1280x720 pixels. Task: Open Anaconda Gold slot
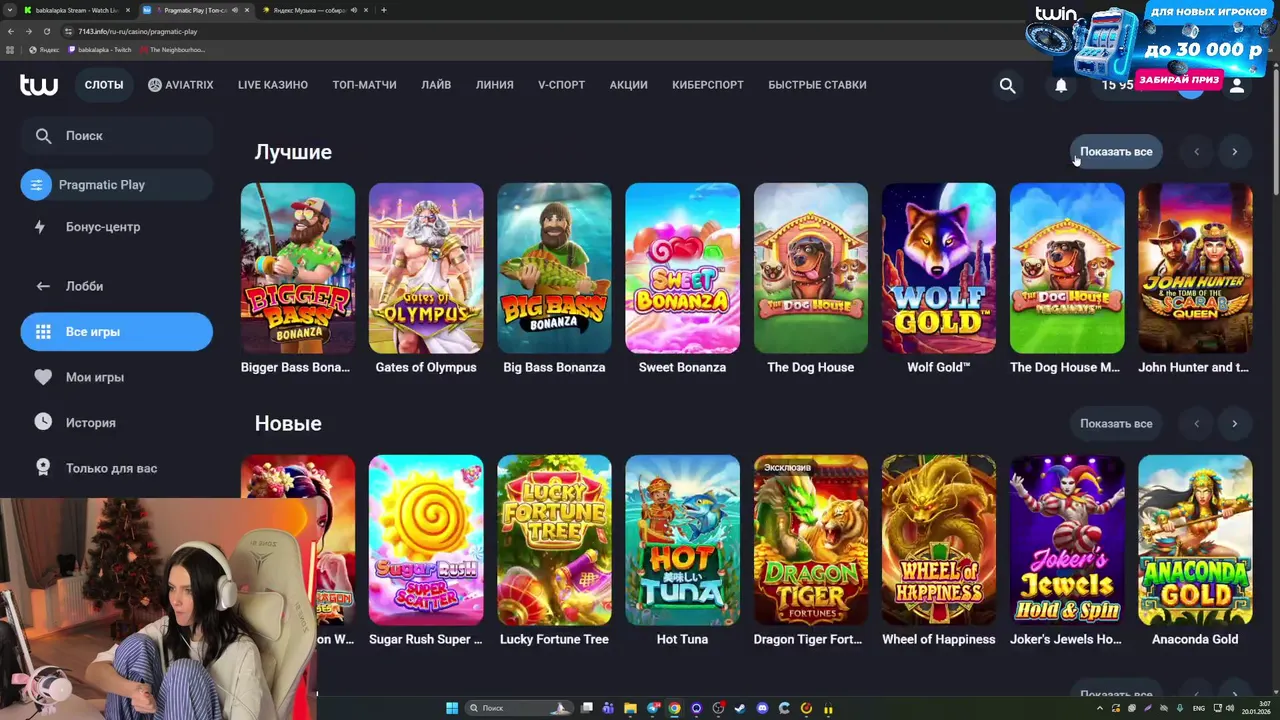[x=1195, y=540]
